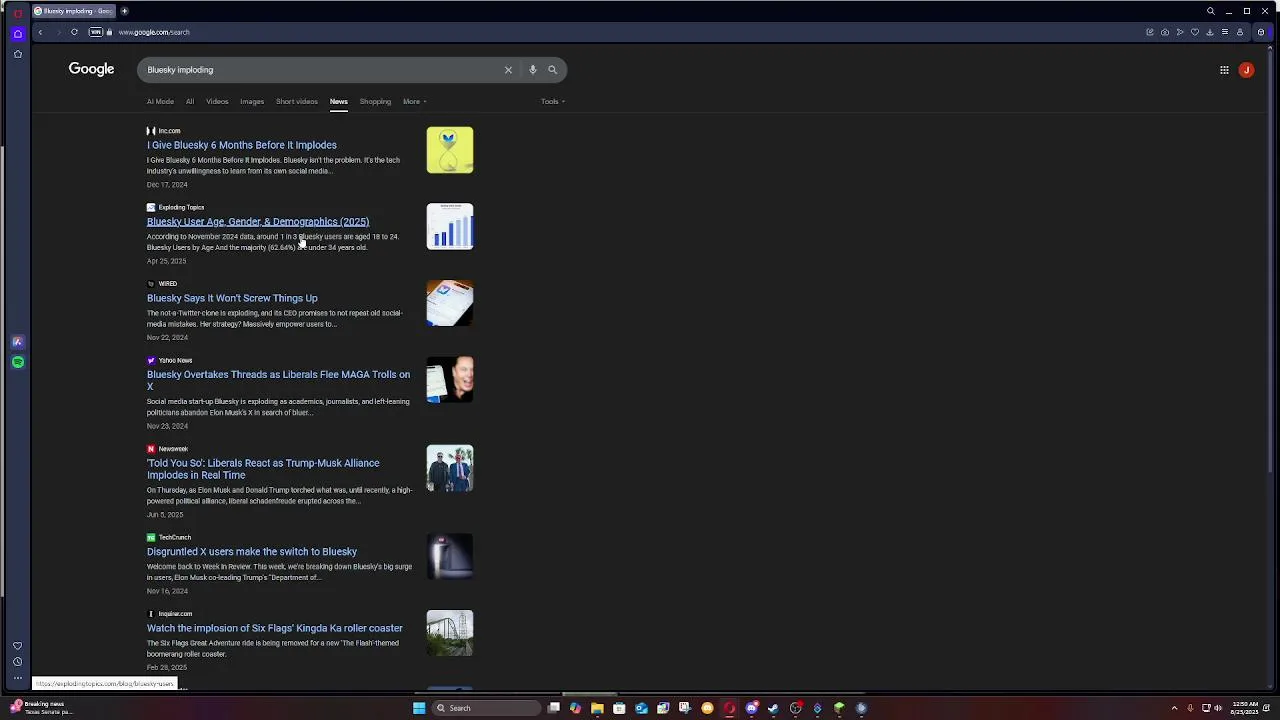Go to the Google logo homepage
Image resolution: width=1280 pixels, height=720 pixels.
[91, 69]
